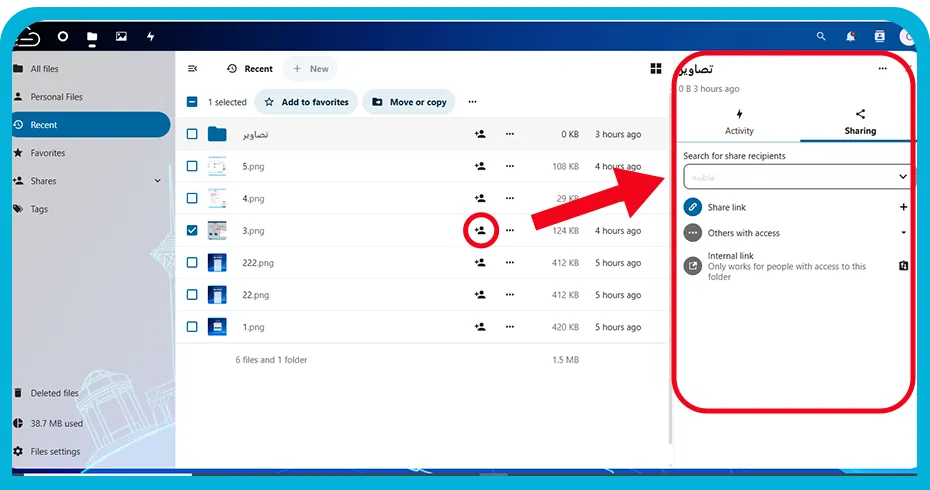Expand the Shares section in sidebar
Screen dimensions: 930x490
coord(157,181)
